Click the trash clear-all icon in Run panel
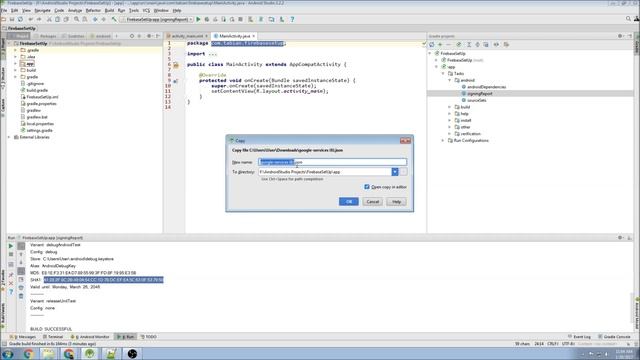This screenshot has width=640, height=360. tap(21, 296)
